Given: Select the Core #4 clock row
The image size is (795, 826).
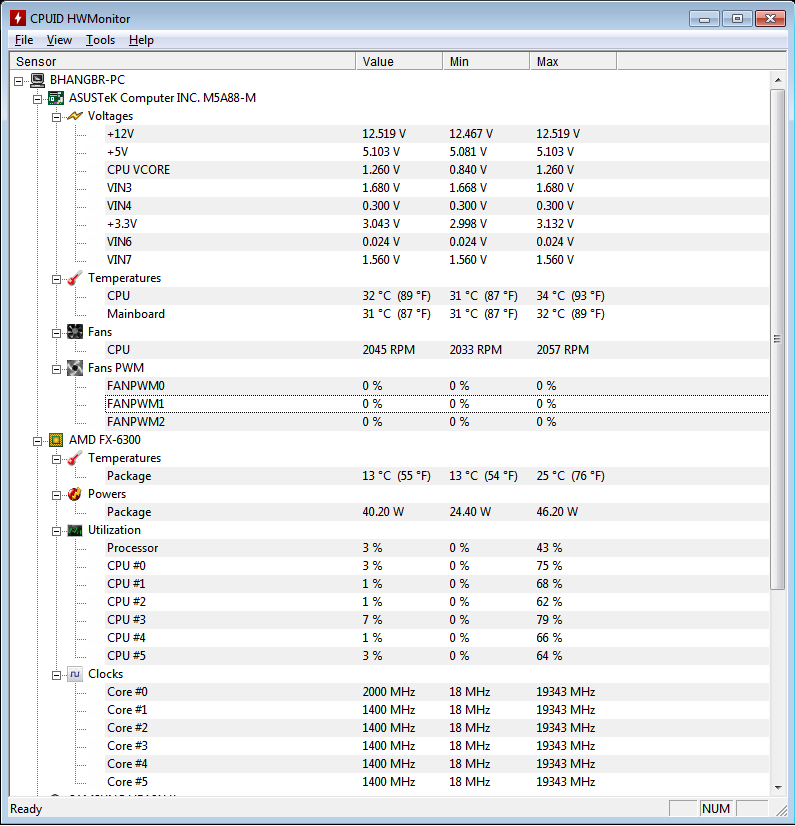Looking at the screenshot, I should pos(437,764).
